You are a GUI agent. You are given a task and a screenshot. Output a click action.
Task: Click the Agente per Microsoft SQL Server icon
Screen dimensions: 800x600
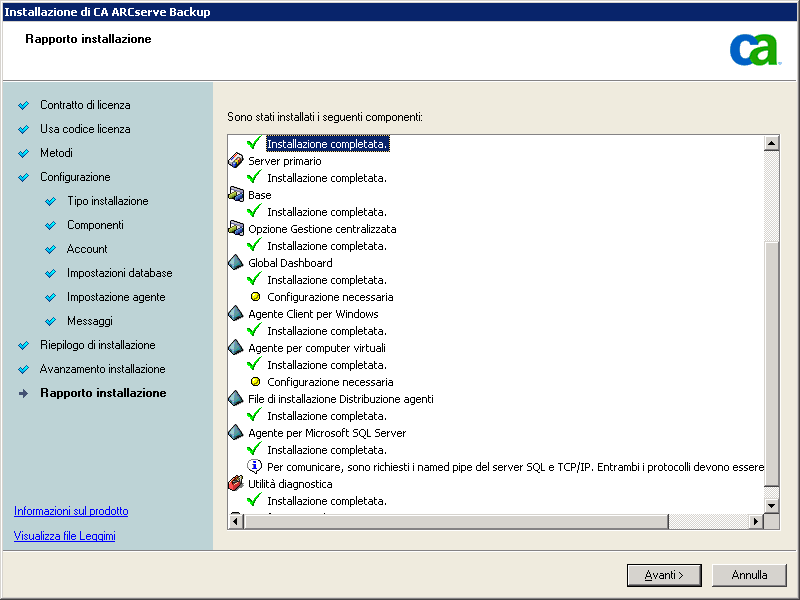[x=237, y=432]
